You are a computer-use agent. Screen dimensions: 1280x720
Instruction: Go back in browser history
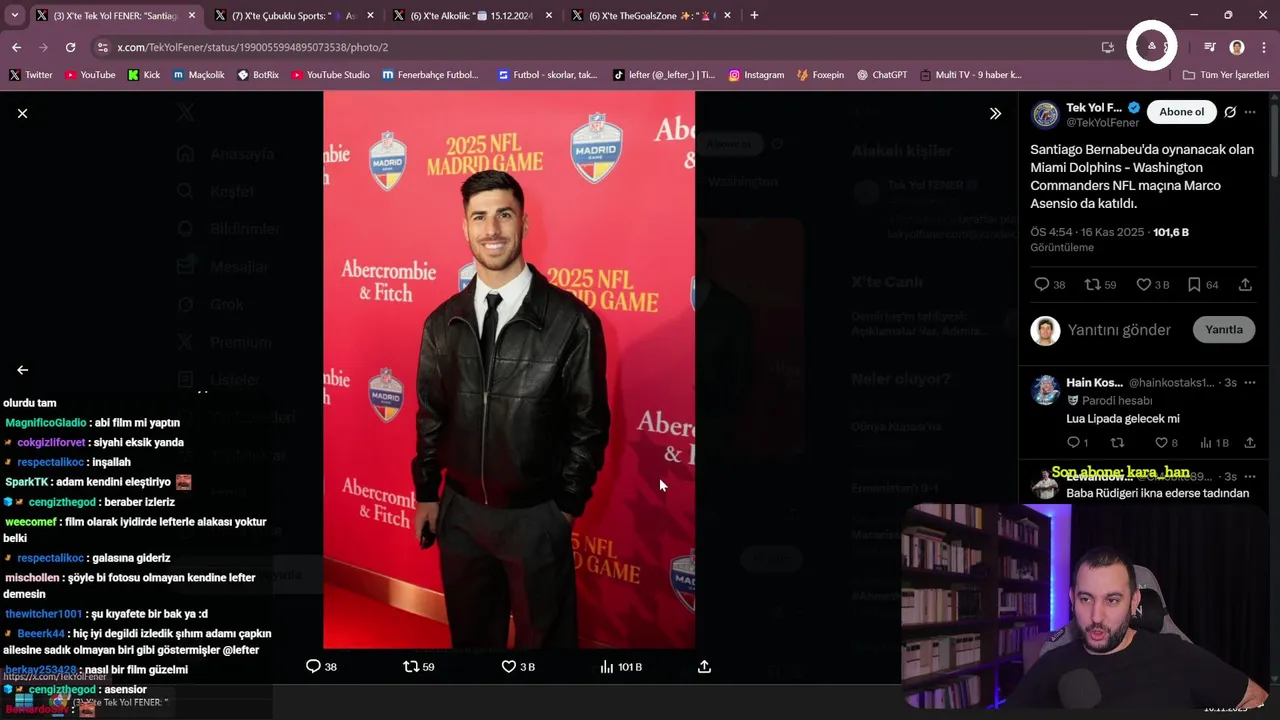click(x=16, y=47)
